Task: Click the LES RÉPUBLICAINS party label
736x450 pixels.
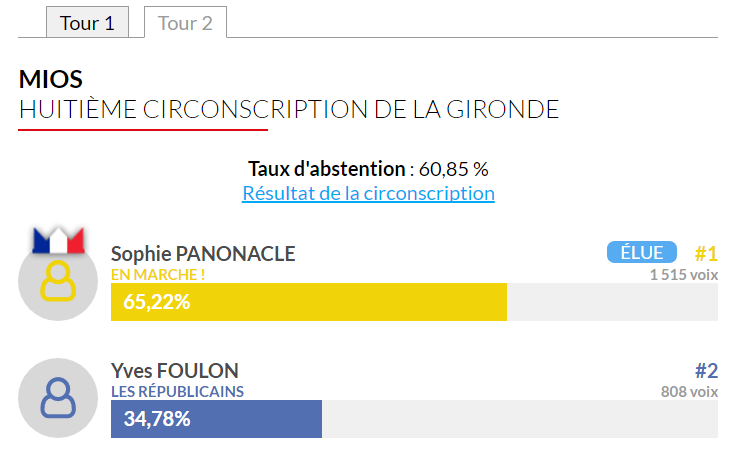Action: [x=177, y=391]
